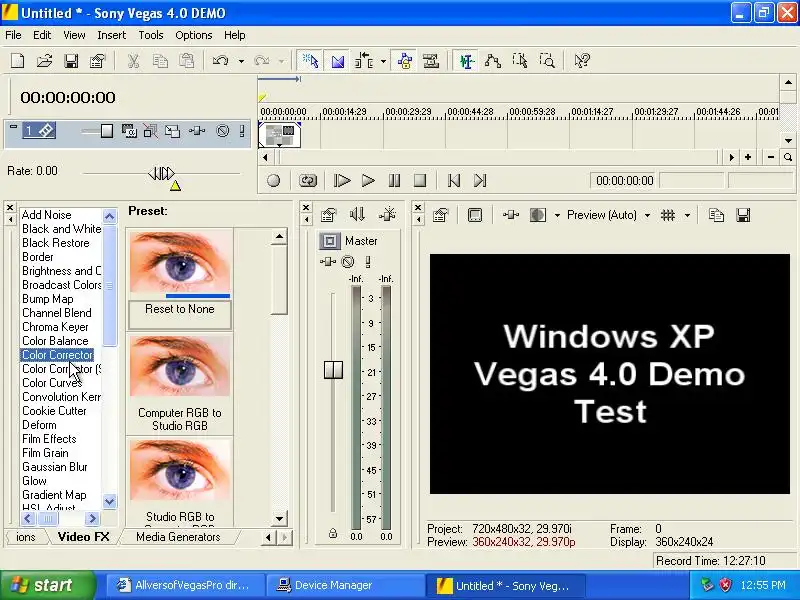Switch to Video FX tab
The width and height of the screenshot is (800, 600).
(x=84, y=537)
